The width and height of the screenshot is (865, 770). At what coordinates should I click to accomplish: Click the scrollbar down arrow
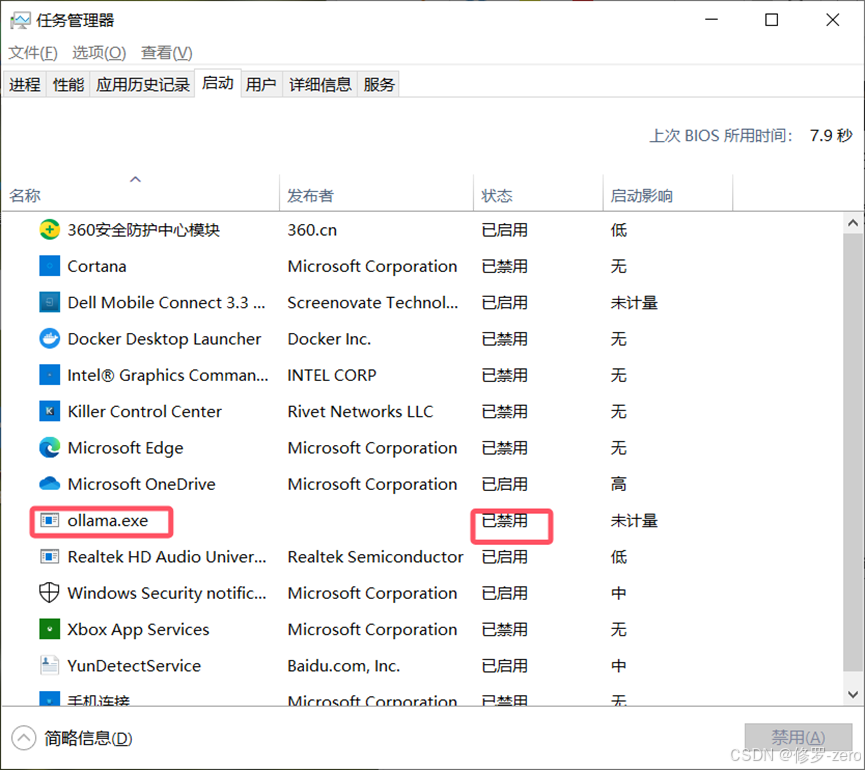(853, 694)
